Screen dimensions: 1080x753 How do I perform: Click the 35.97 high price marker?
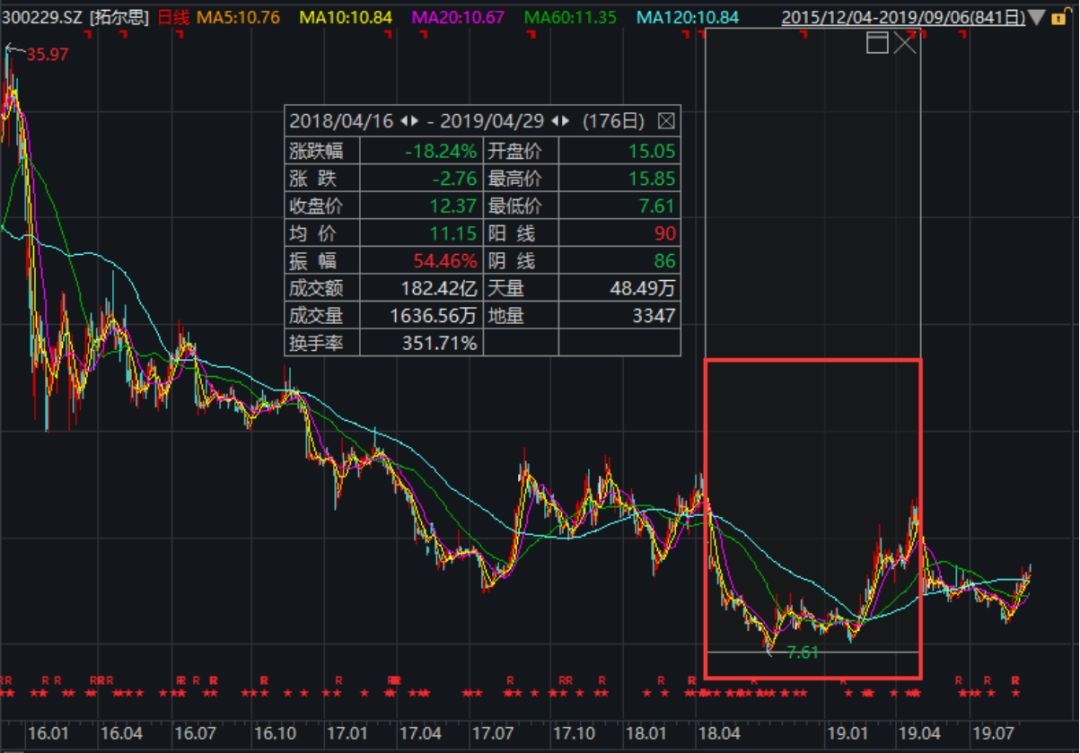(47, 54)
